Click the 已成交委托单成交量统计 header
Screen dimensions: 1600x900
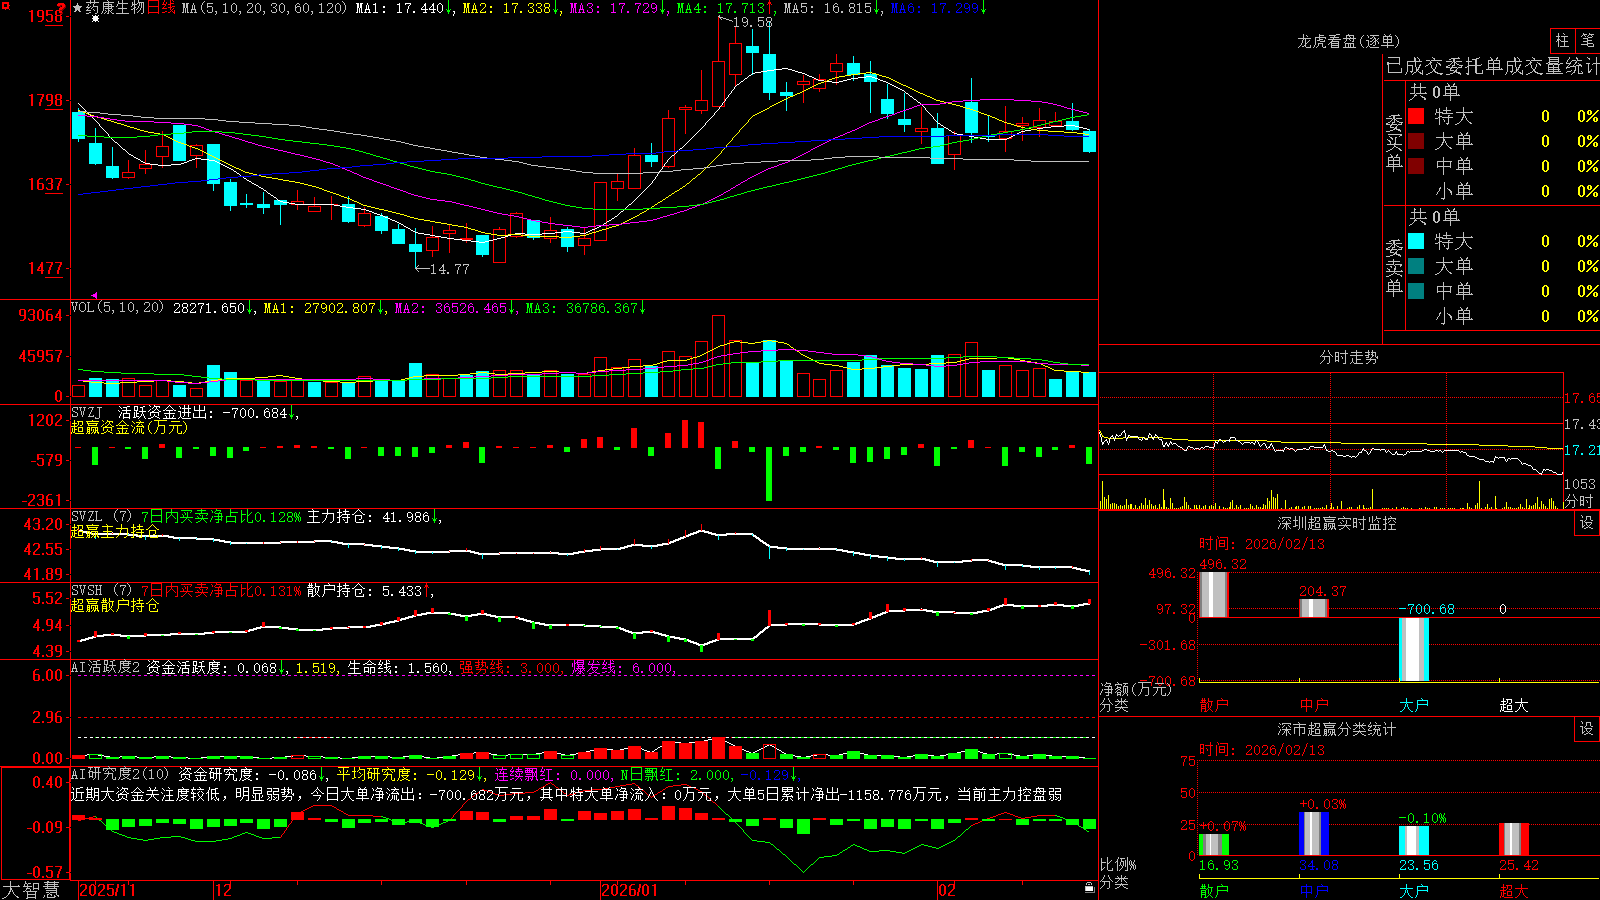tap(1492, 66)
